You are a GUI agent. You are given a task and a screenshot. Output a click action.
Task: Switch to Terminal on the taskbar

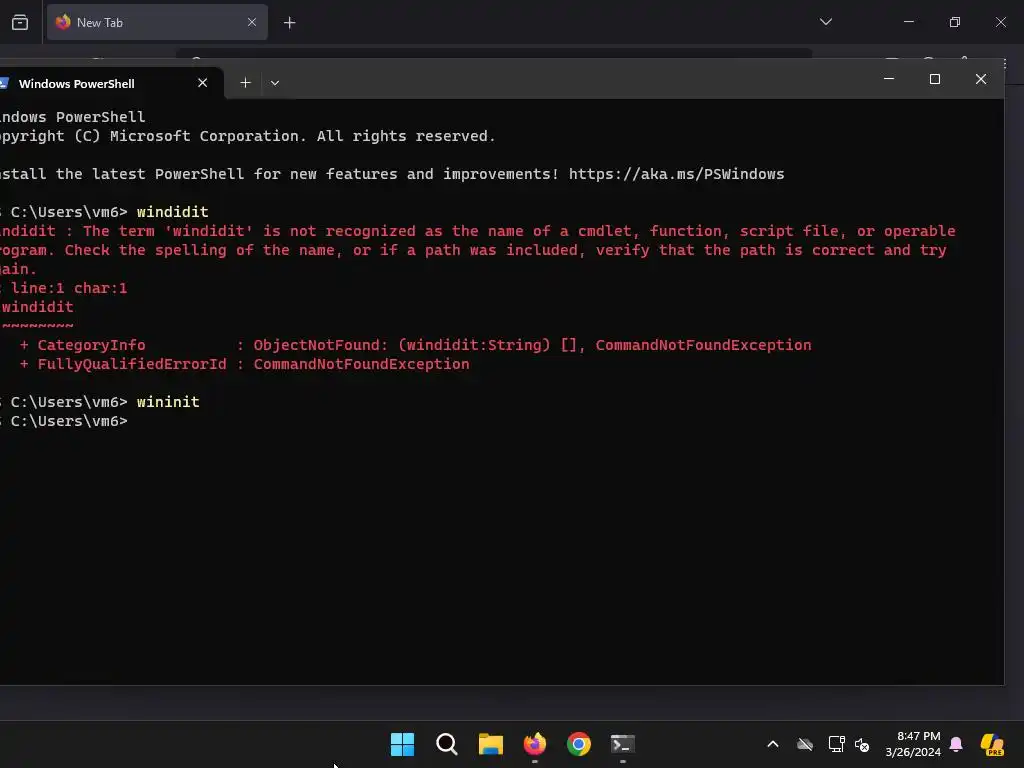coord(622,744)
